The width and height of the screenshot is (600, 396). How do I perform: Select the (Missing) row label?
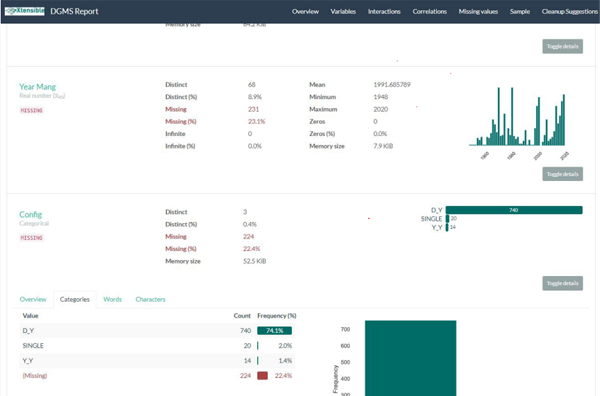point(35,375)
